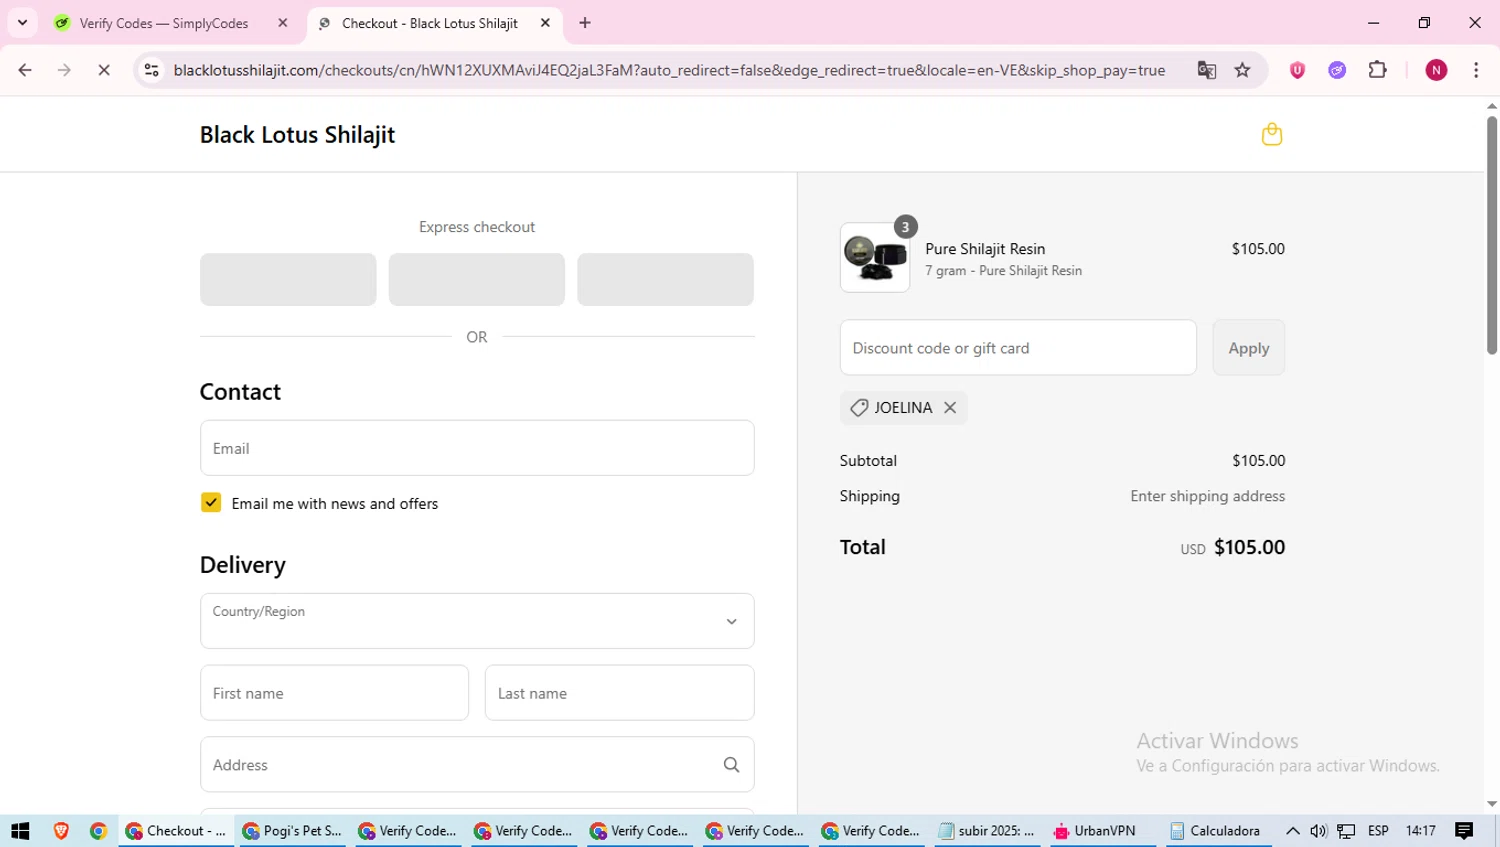Screen dimensions: 1500x847
Task: Expand the Country/Region dropdown
Action: coord(477,621)
